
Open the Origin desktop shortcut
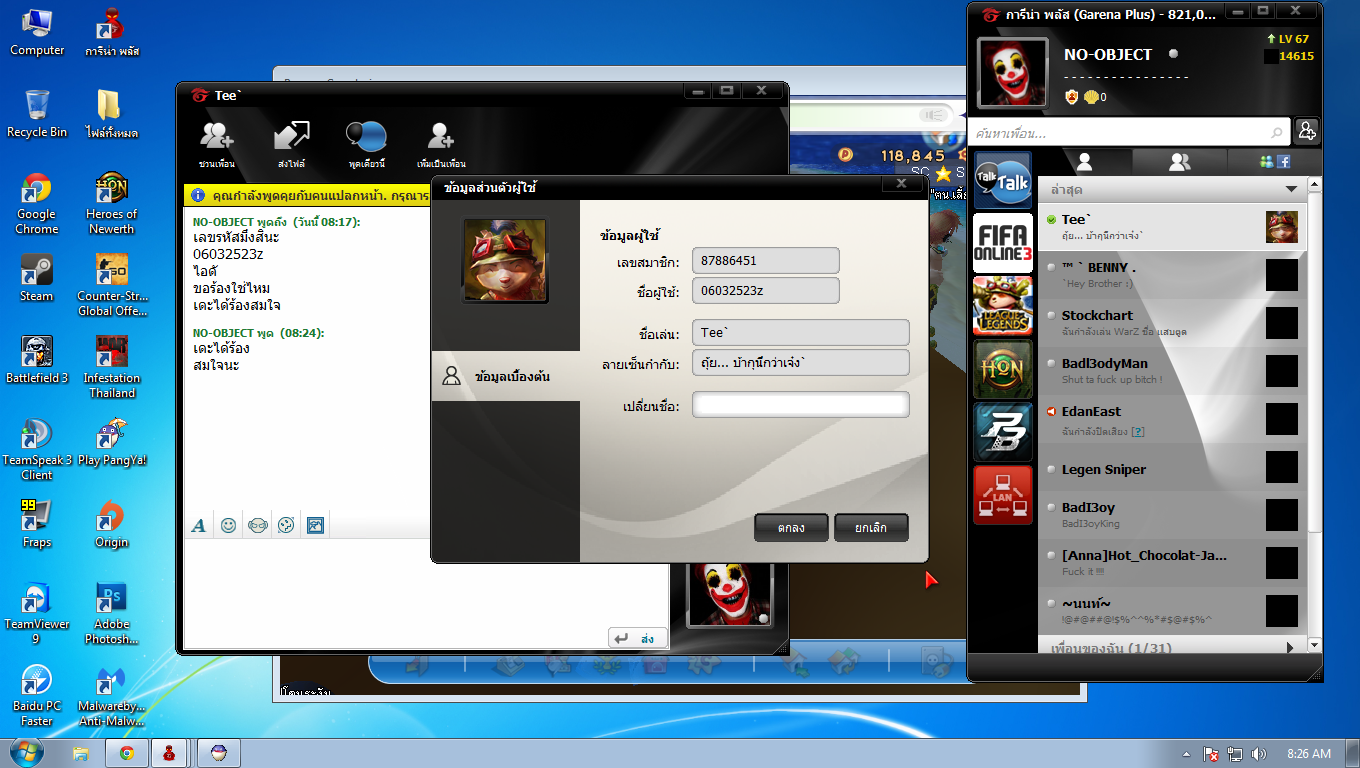click(111, 524)
